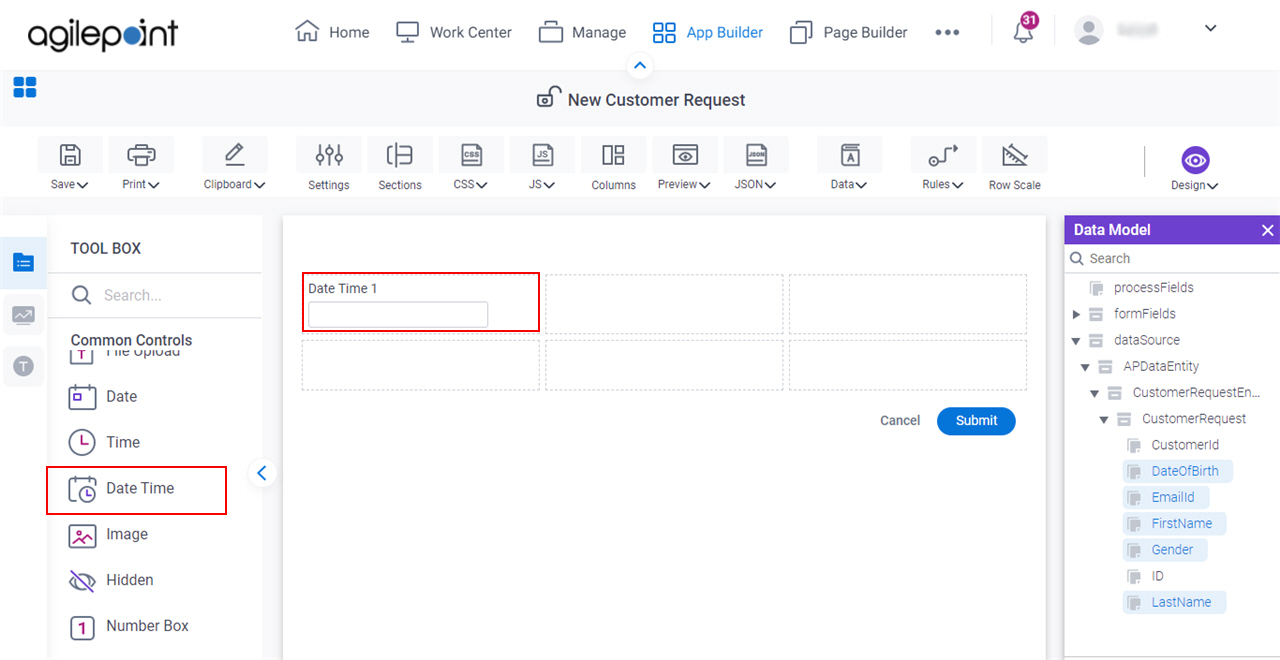The image size is (1280, 660).
Task: Collapse the APDataEntity tree node
Action: pos(1085,367)
